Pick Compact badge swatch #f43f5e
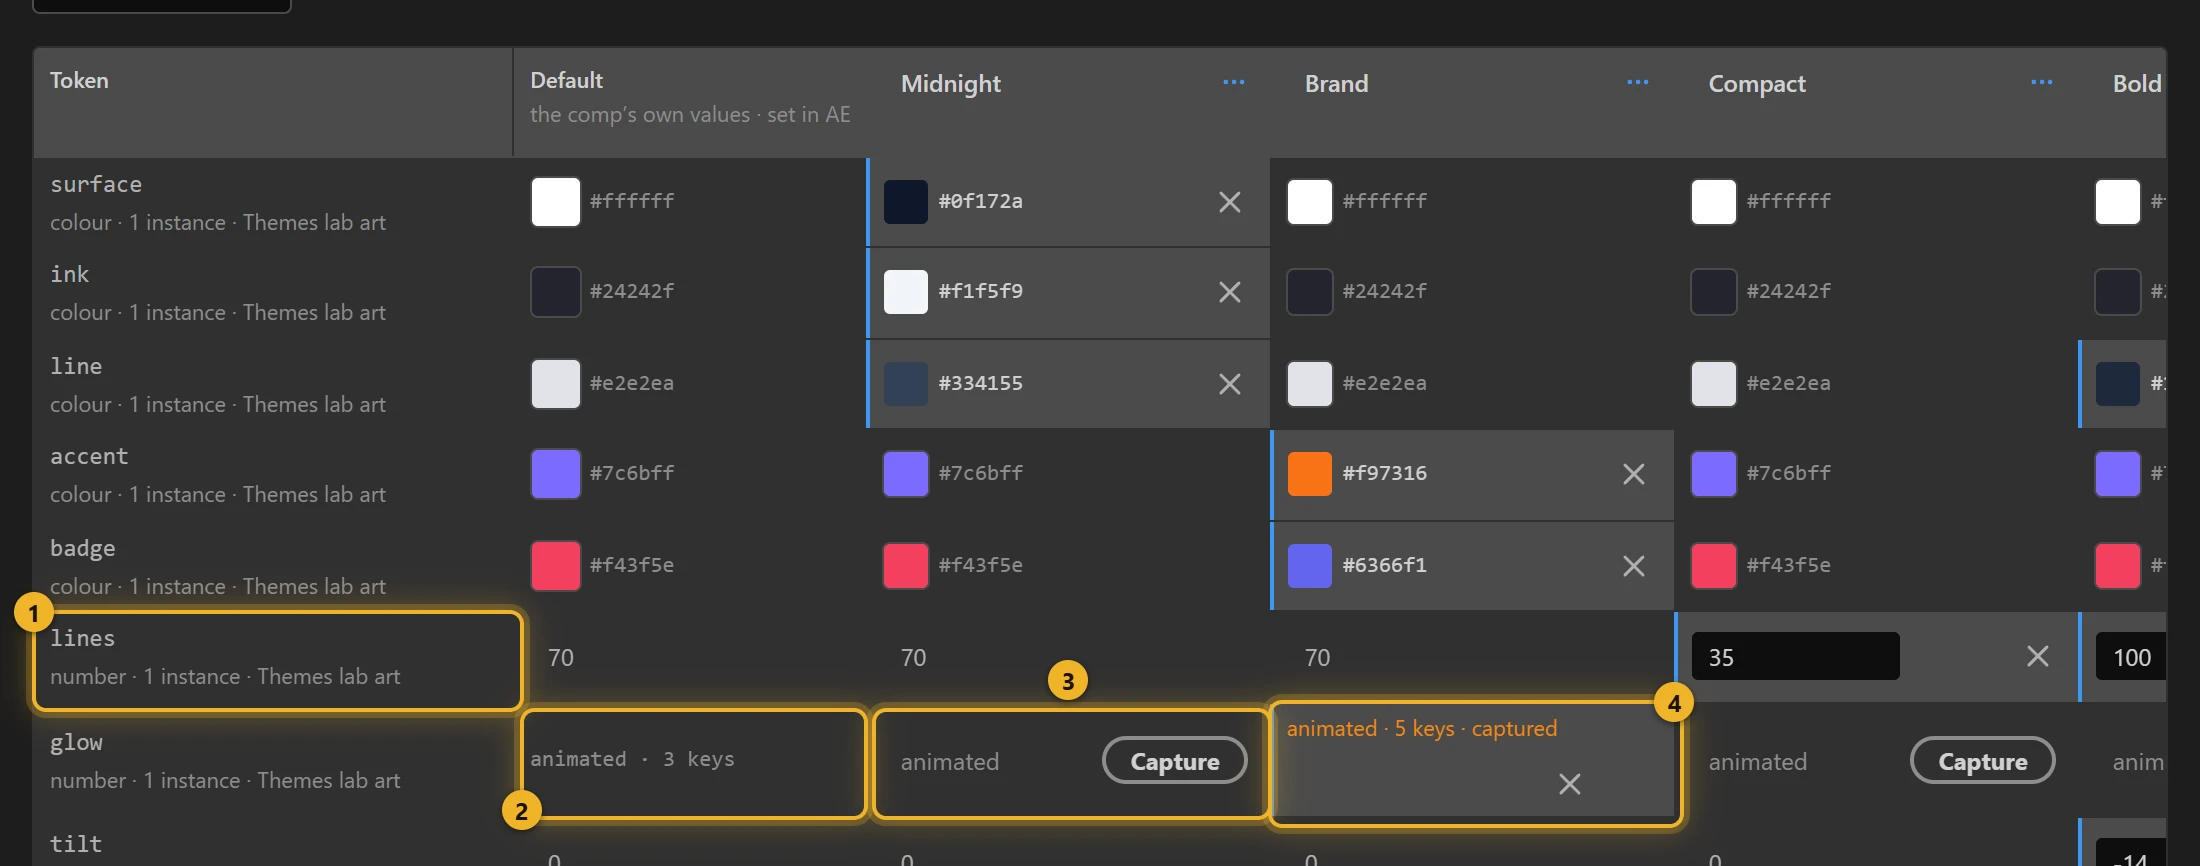 pos(1714,566)
